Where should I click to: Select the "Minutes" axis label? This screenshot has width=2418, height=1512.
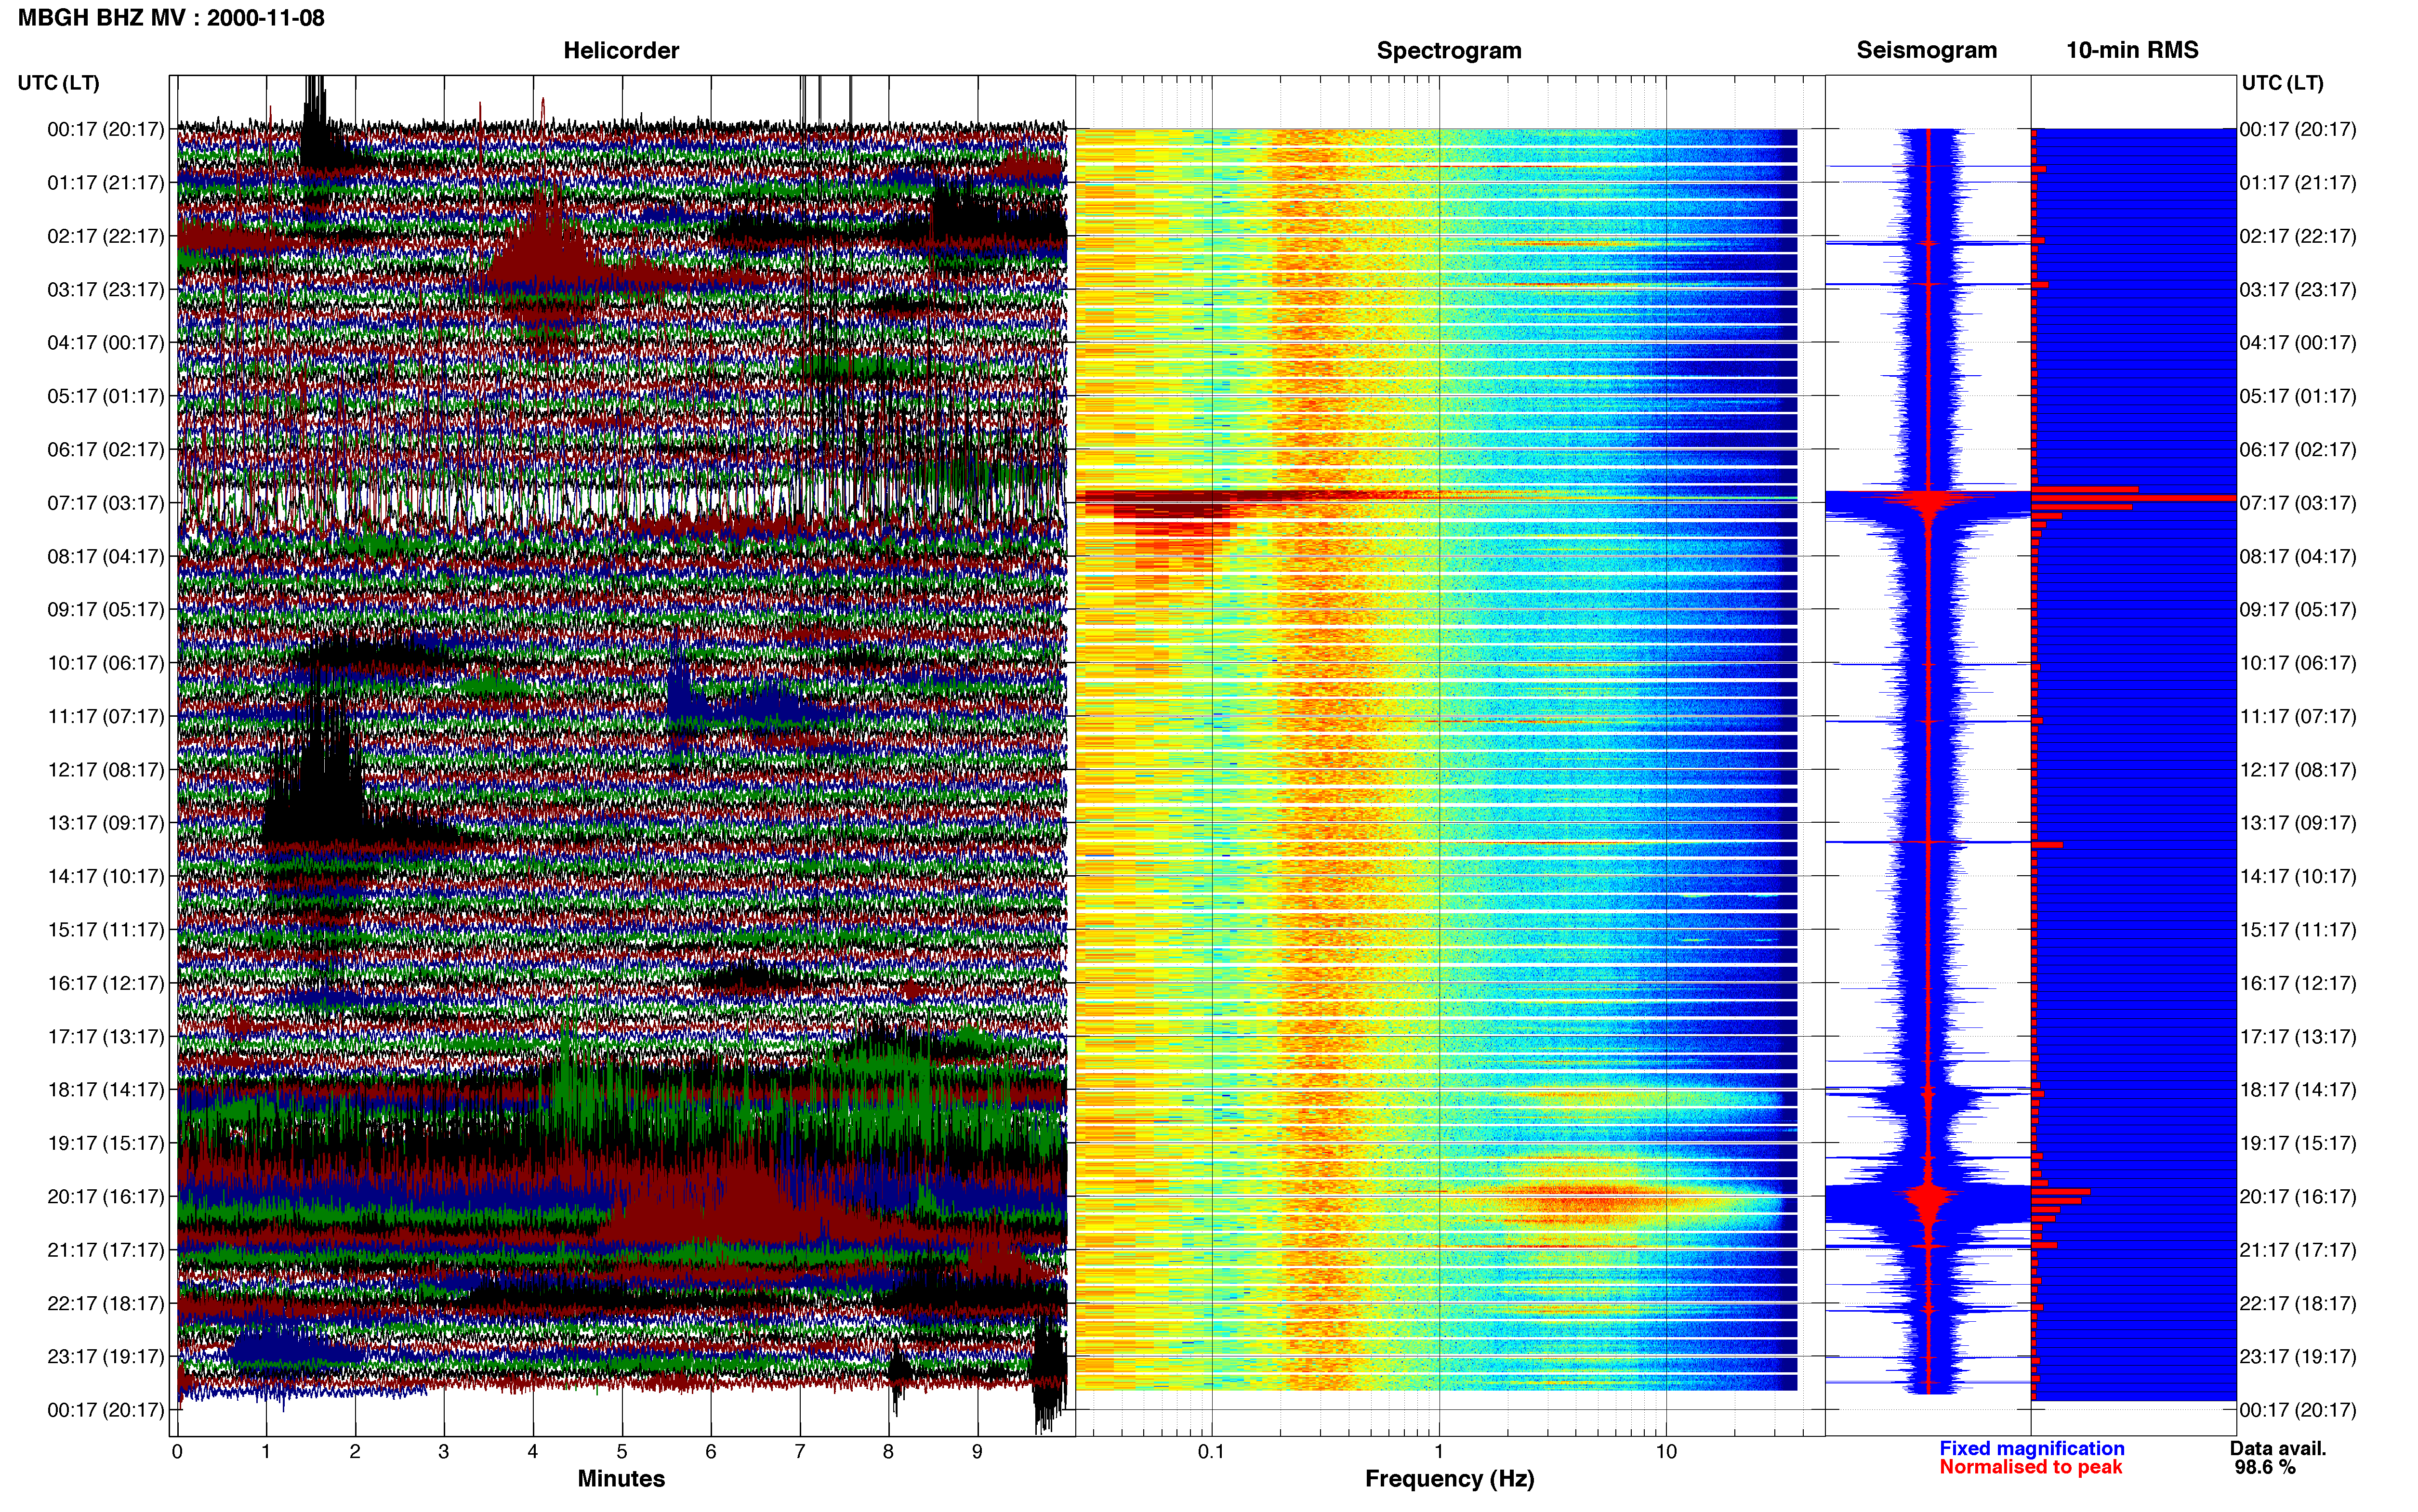621,1478
